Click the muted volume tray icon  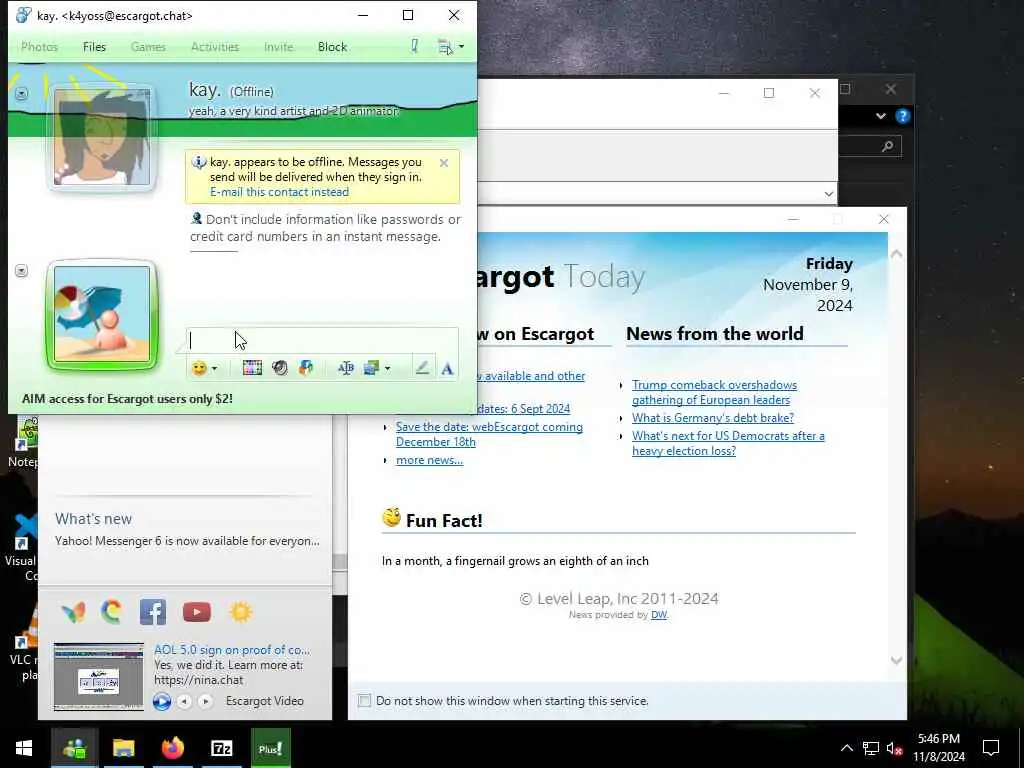(x=894, y=748)
